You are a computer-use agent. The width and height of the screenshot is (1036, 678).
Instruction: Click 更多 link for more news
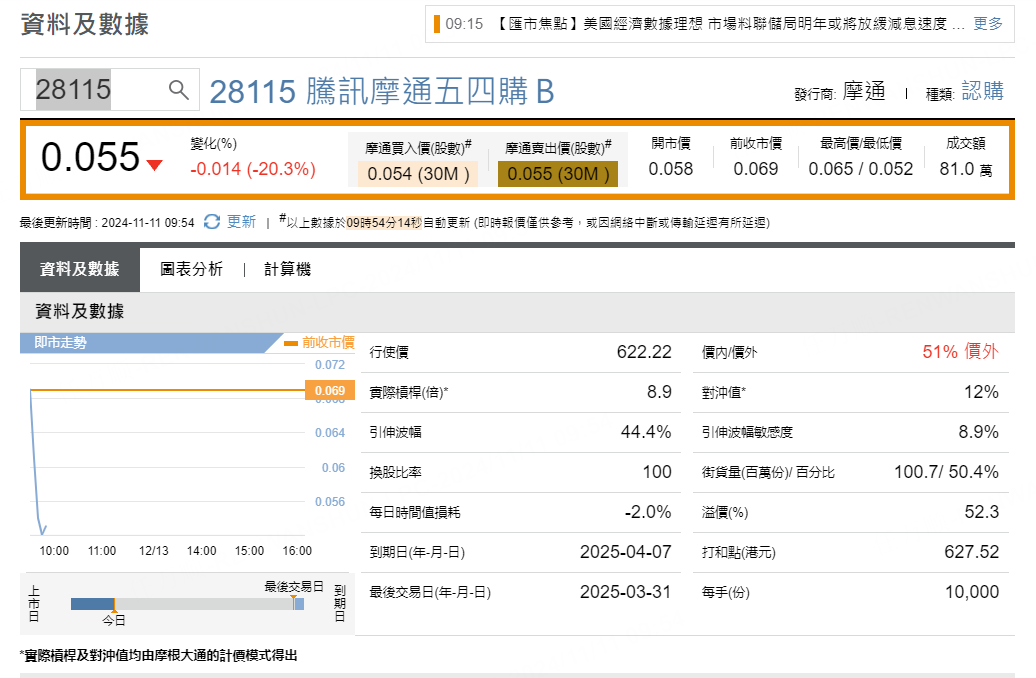[987, 23]
